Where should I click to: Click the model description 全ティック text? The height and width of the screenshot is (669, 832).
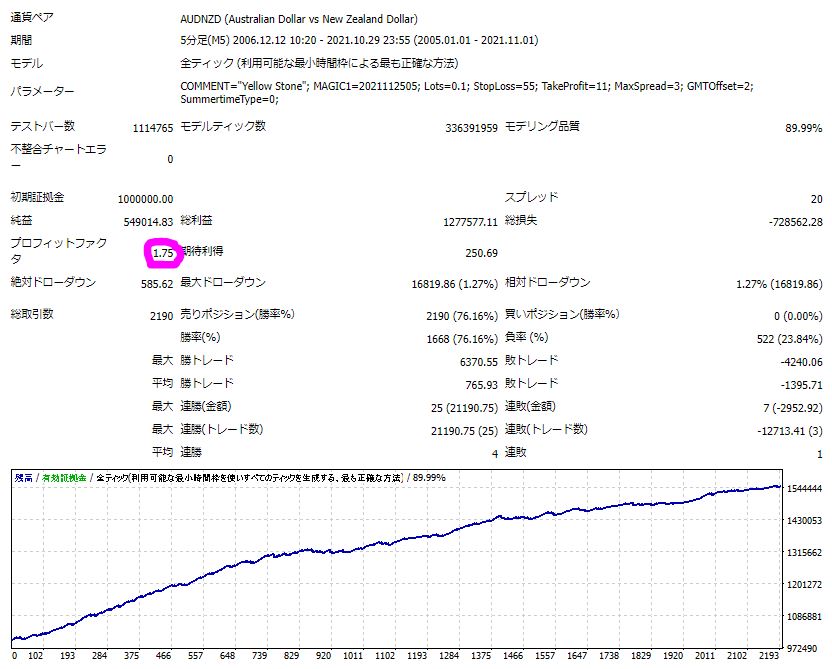319,64
